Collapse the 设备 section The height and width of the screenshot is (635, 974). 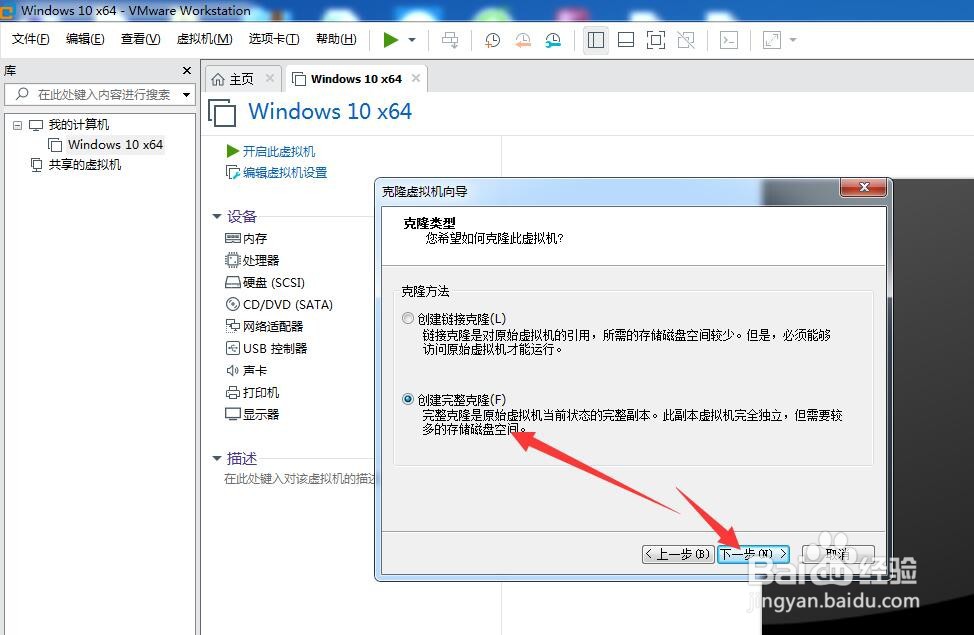click(x=217, y=216)
